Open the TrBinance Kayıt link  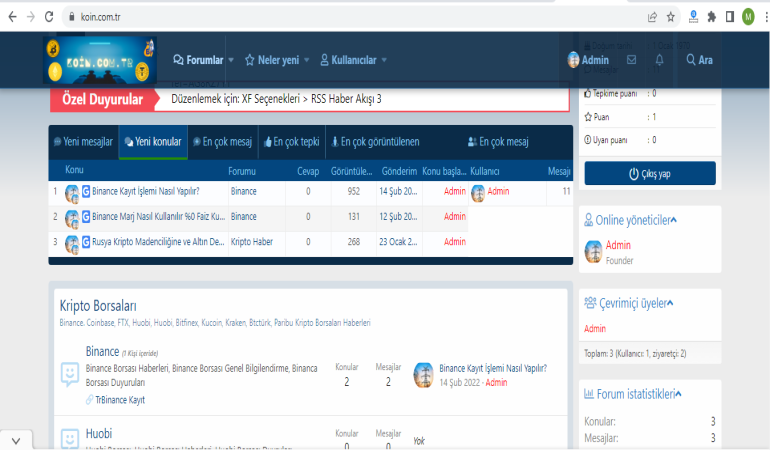tap(120, 400)
